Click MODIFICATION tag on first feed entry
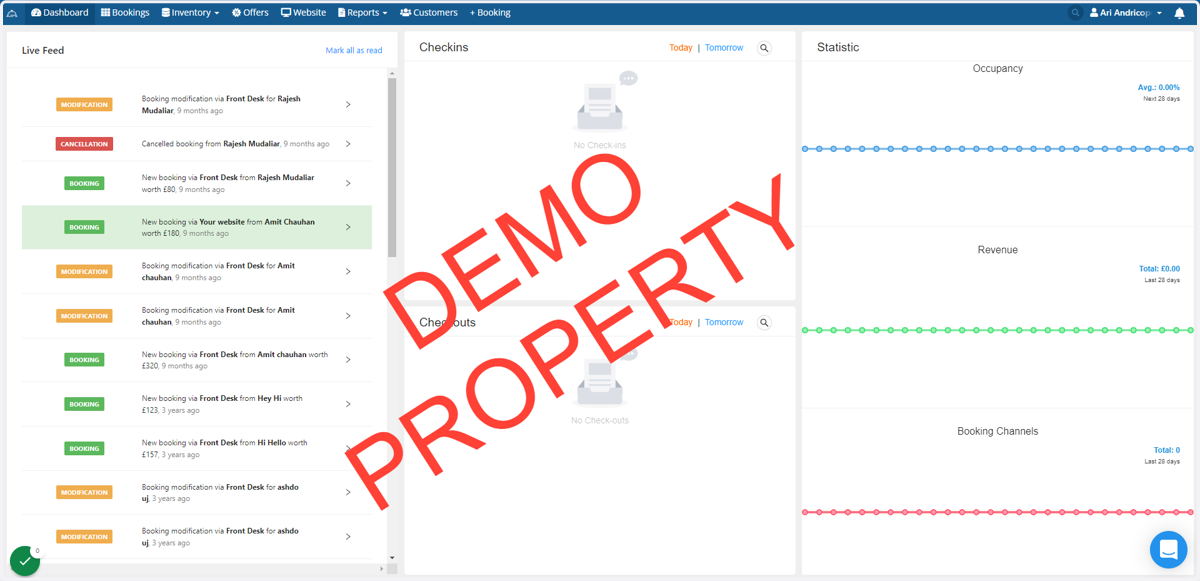 coord(84,104)
